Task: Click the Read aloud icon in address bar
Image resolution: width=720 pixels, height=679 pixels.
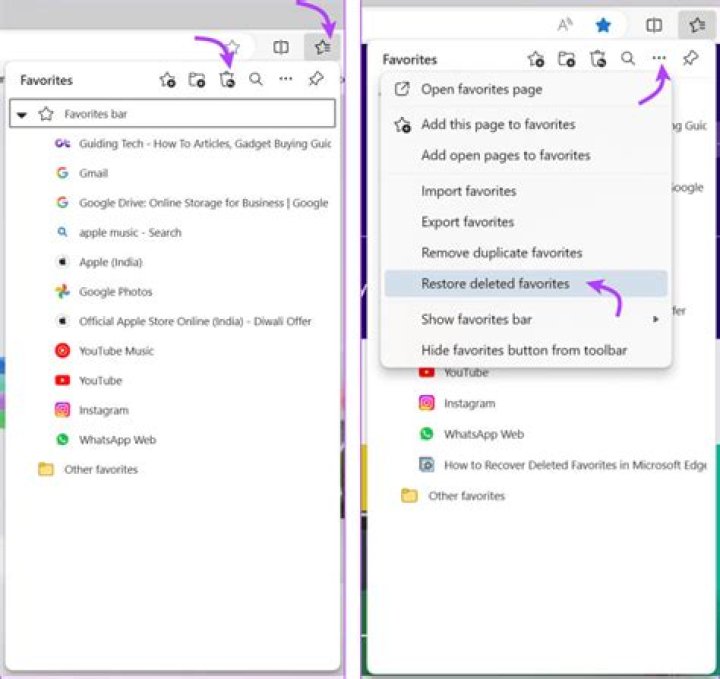Action: click(x=565, y=25)
